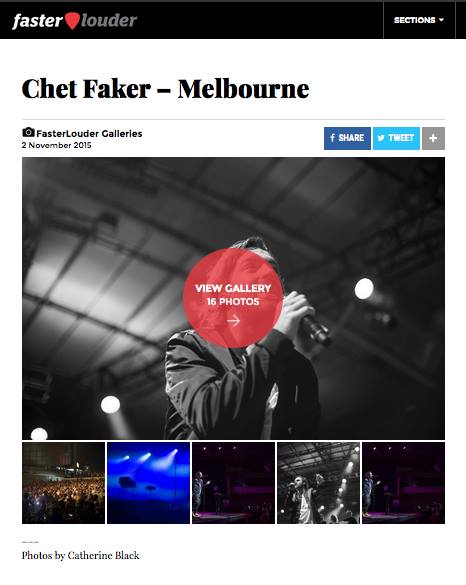Image resolution: width=466 pixels, height=585 pixels.
Task: Click the arrow in the red gallery circle
Action: pyautogui.click(x=233, y=320)
